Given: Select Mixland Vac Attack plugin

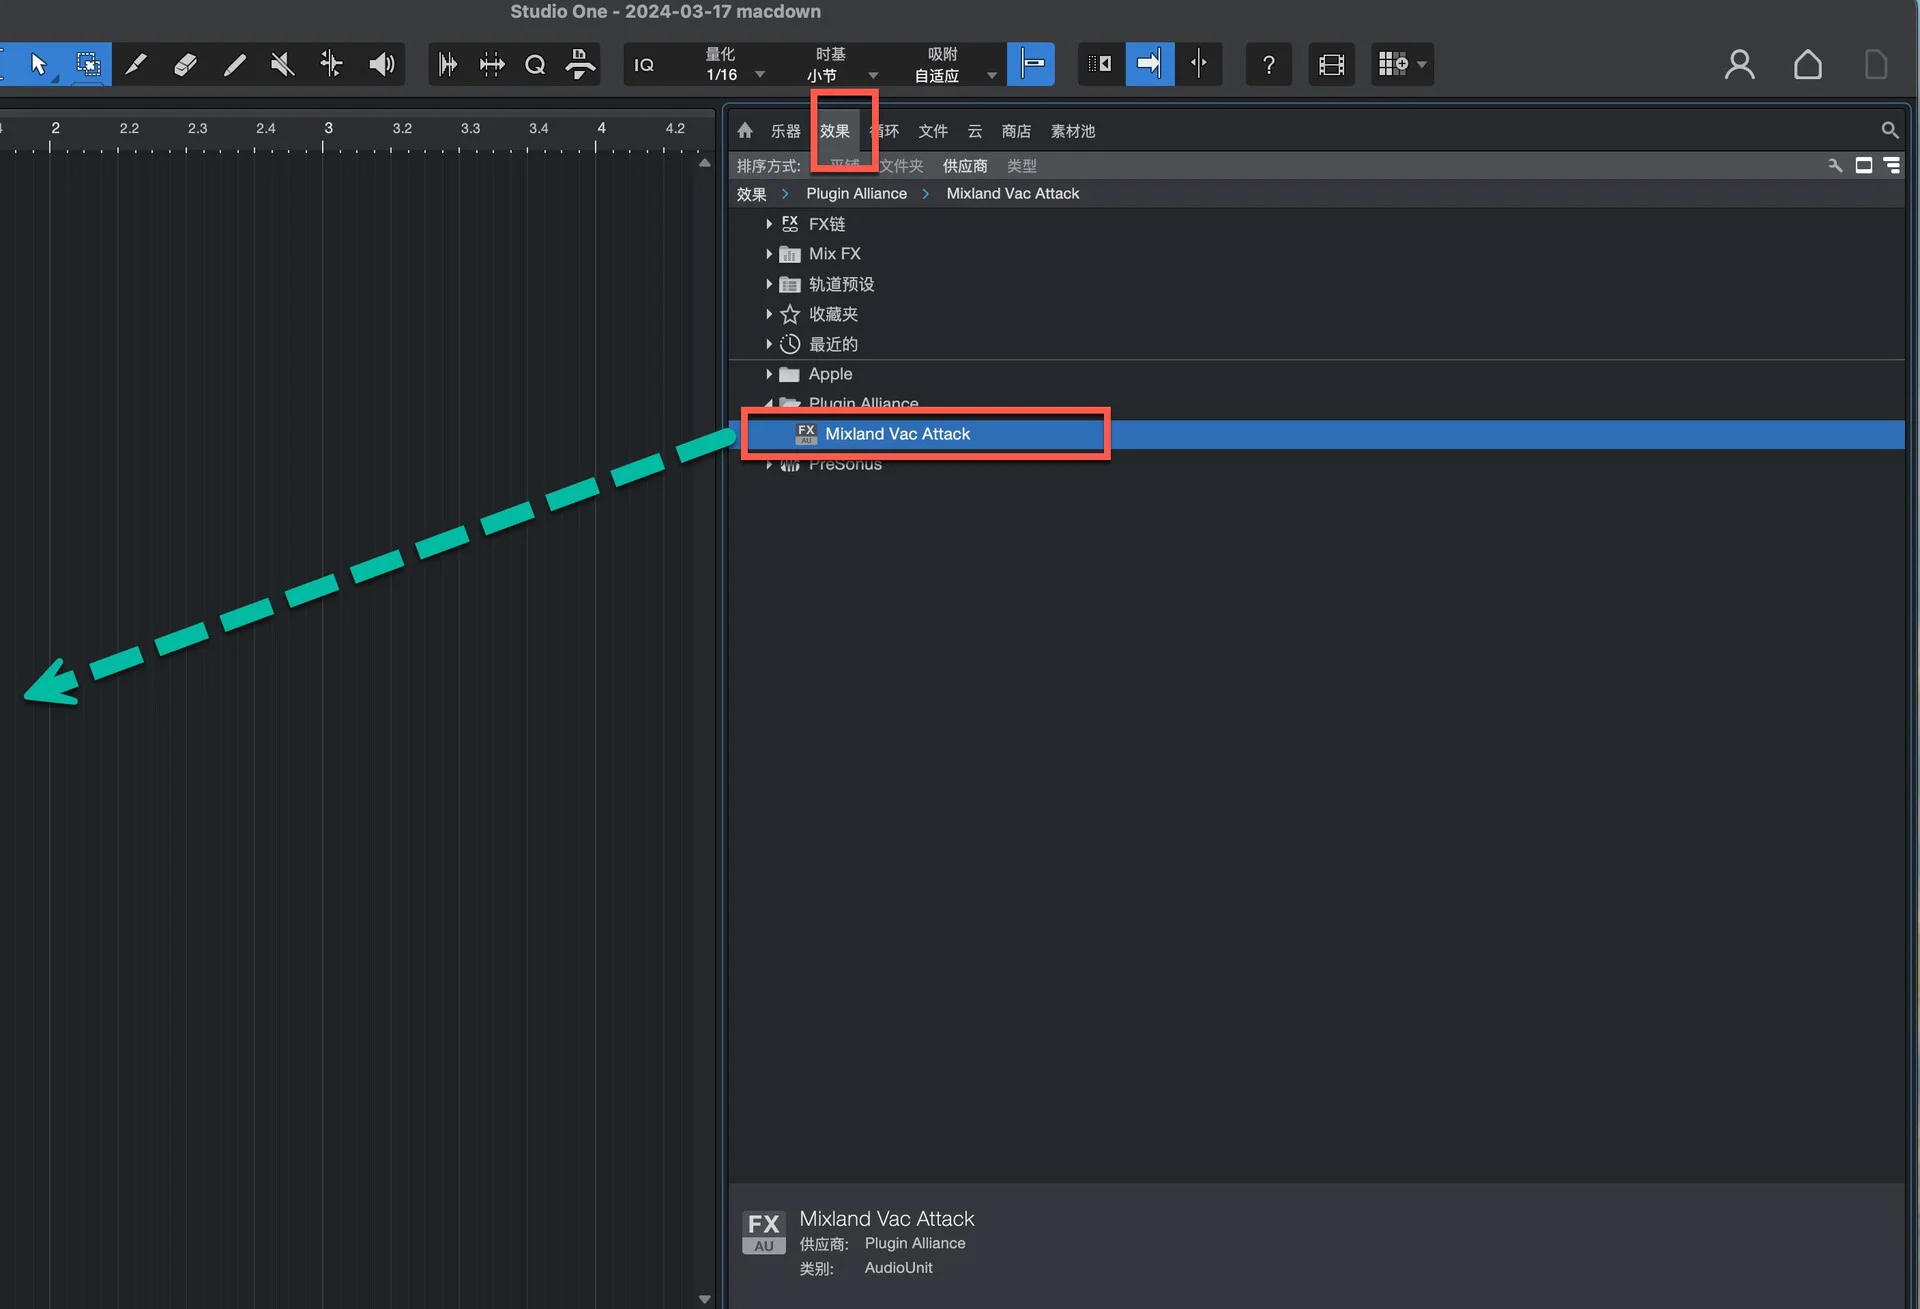Looking at the screenshot, I should coord(897,434).
